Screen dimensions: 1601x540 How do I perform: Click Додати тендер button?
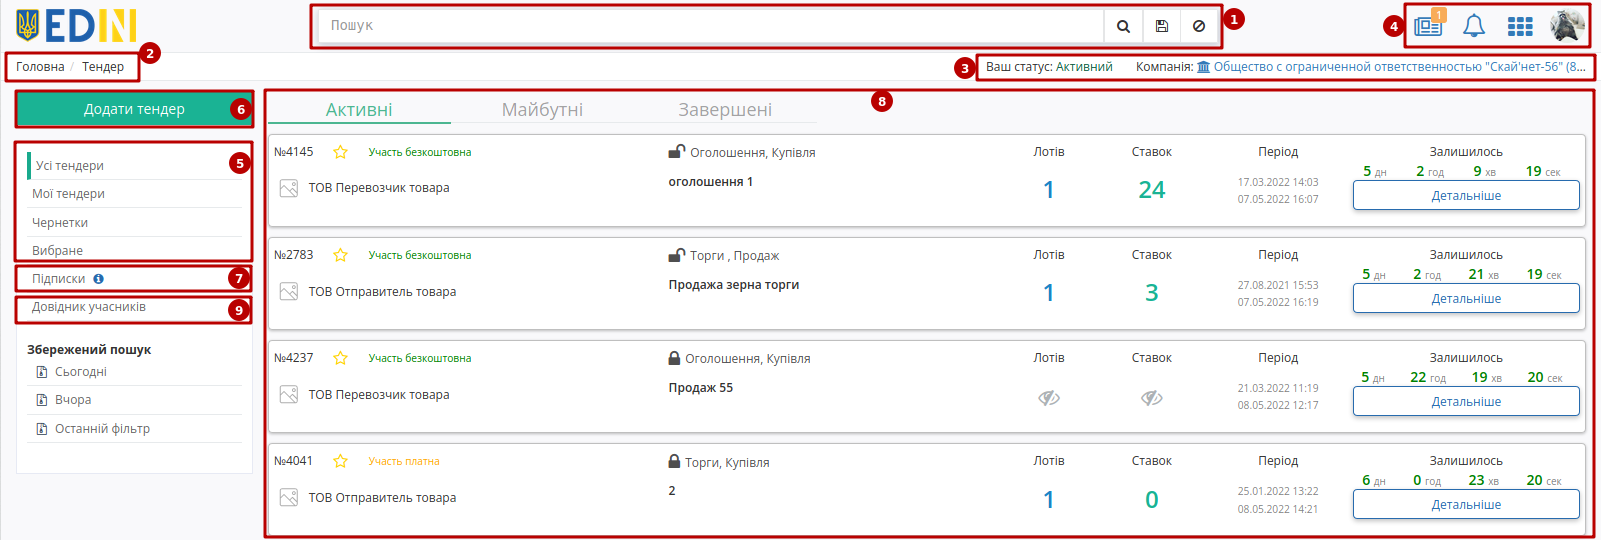[134, 109]
